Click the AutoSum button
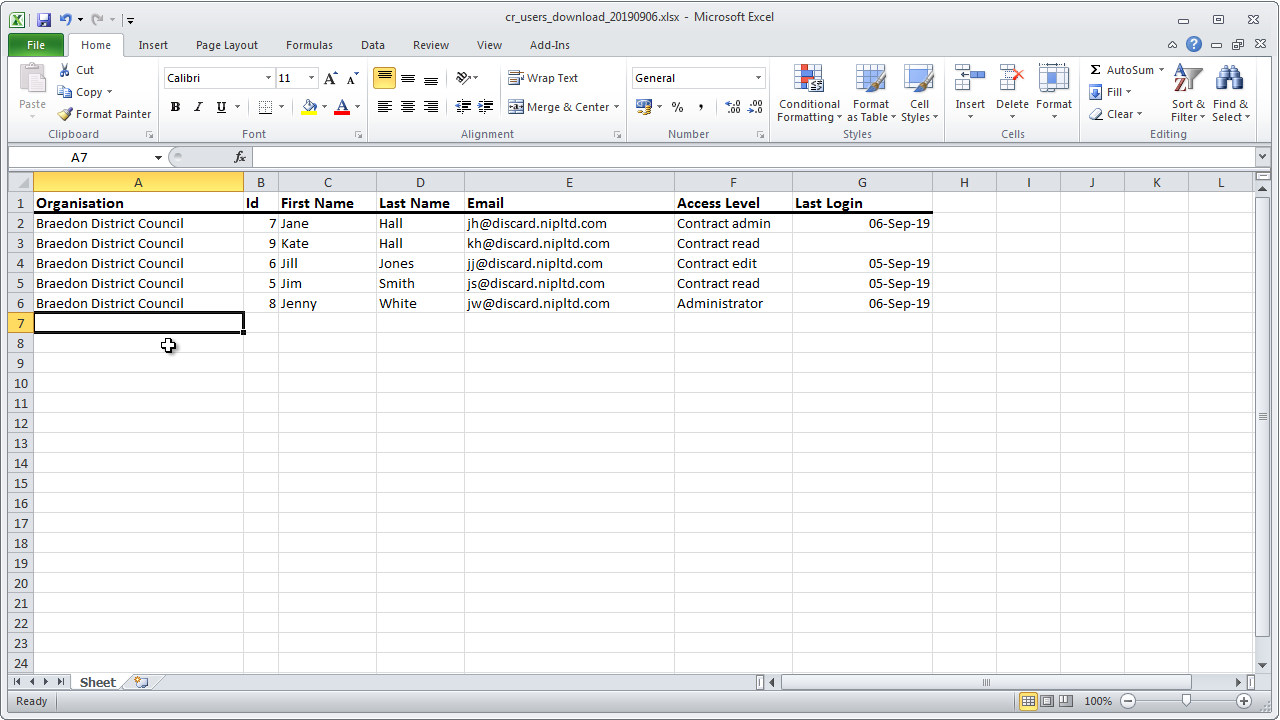The image size is (1280, 720). click(x=1120, y=70)
